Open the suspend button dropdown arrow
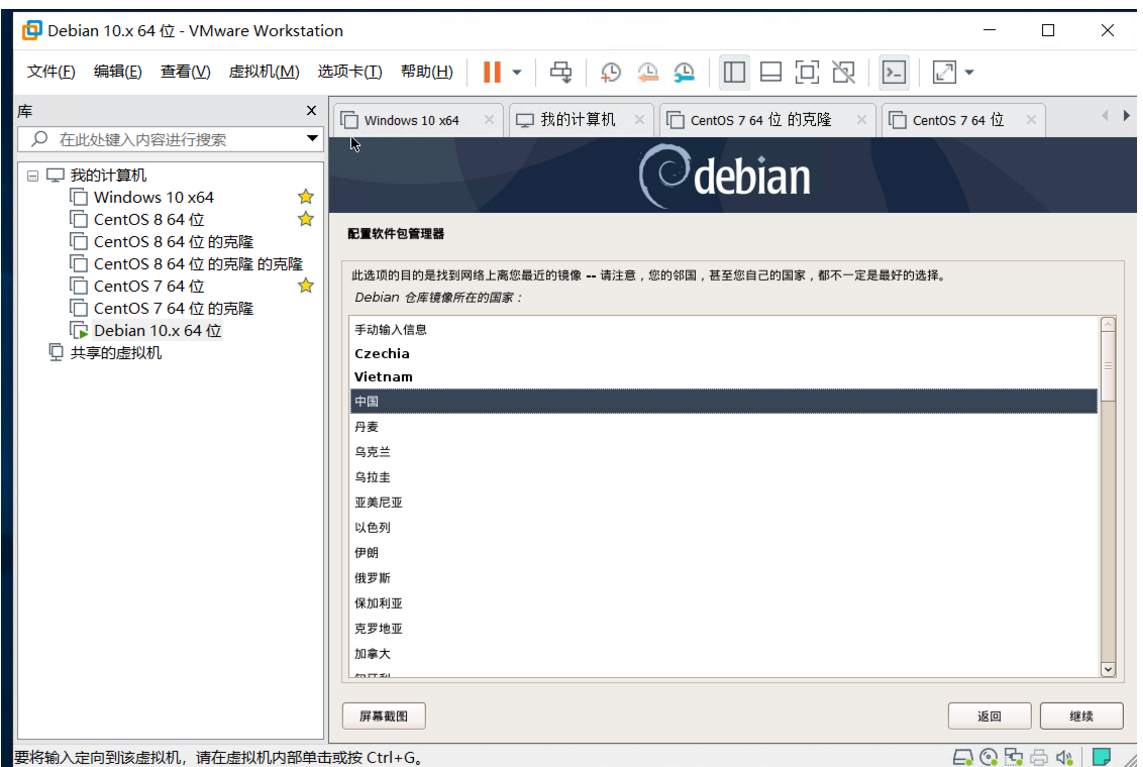Image resolution: width=1143 pixels, height=767 pixels. [516, 72]
